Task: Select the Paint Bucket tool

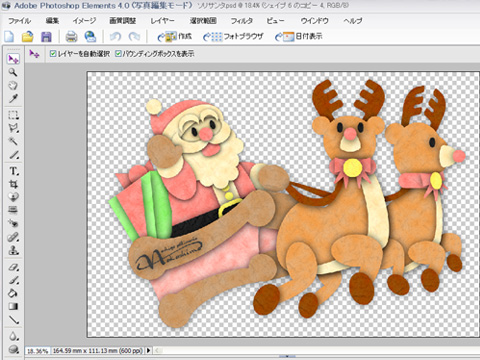Action: click(13, 293)
